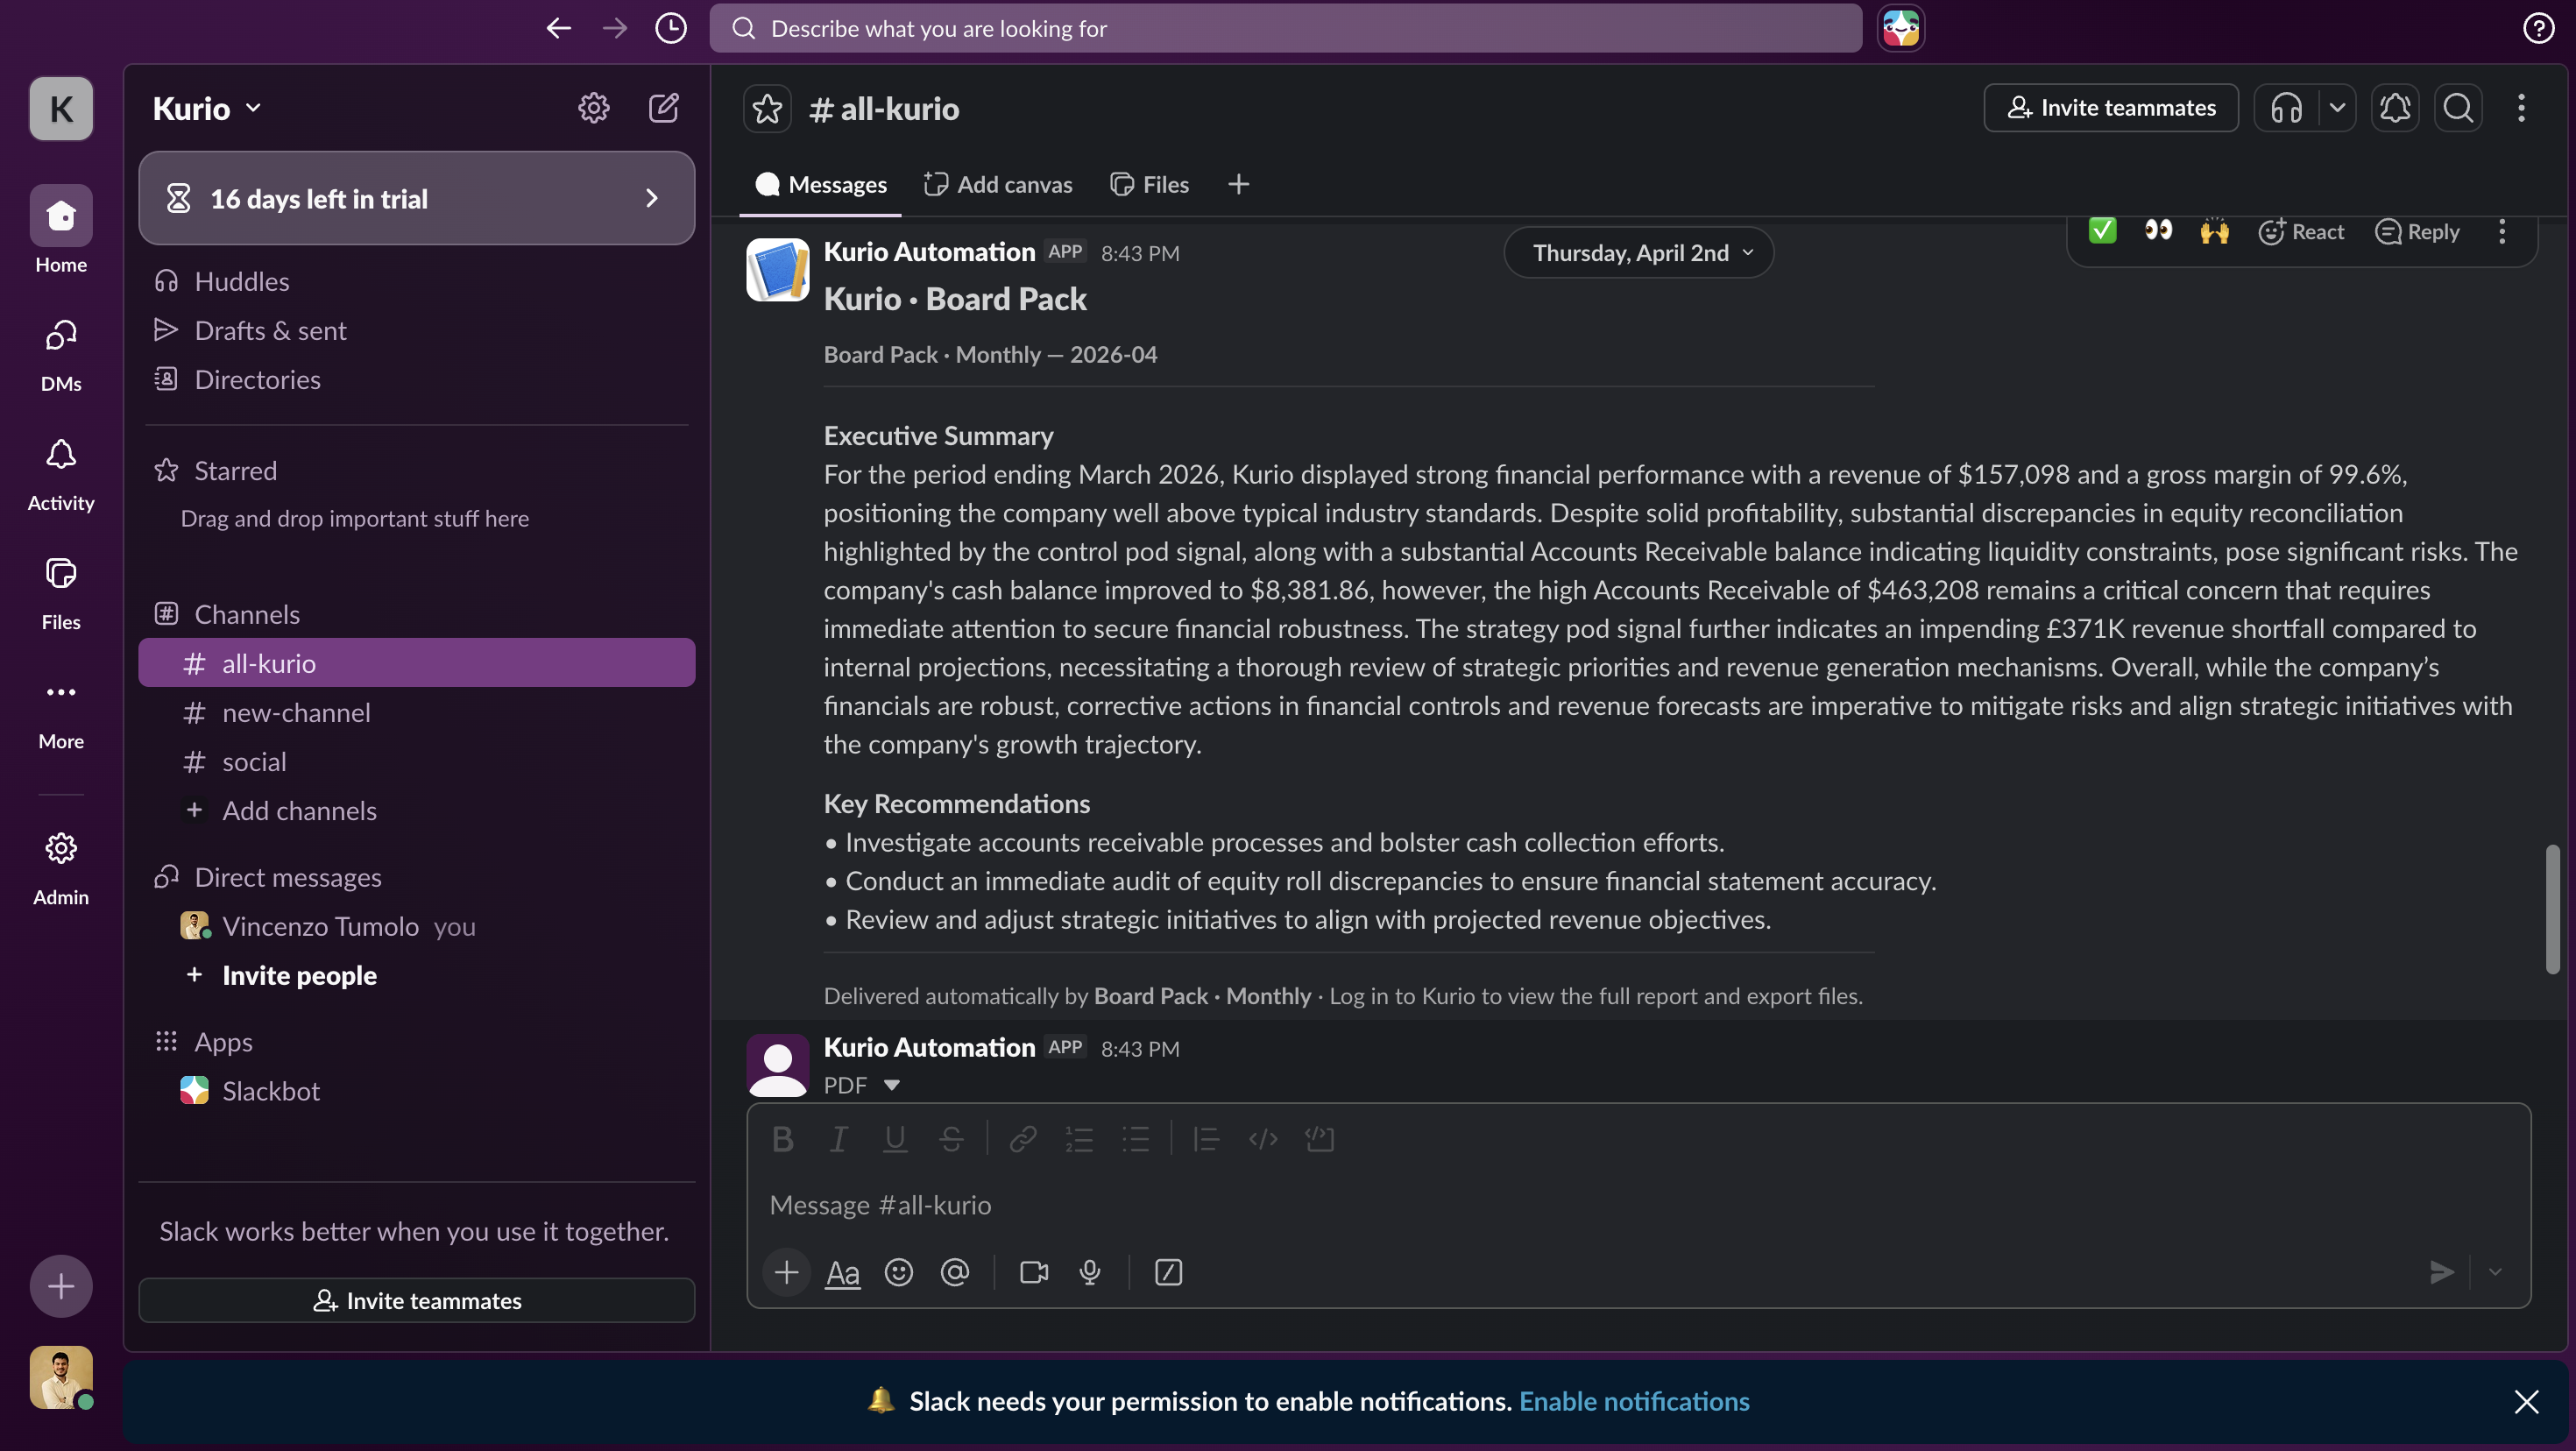
Task: Start a huddle with headphones icon
Action: click(x=2286, y=108)
